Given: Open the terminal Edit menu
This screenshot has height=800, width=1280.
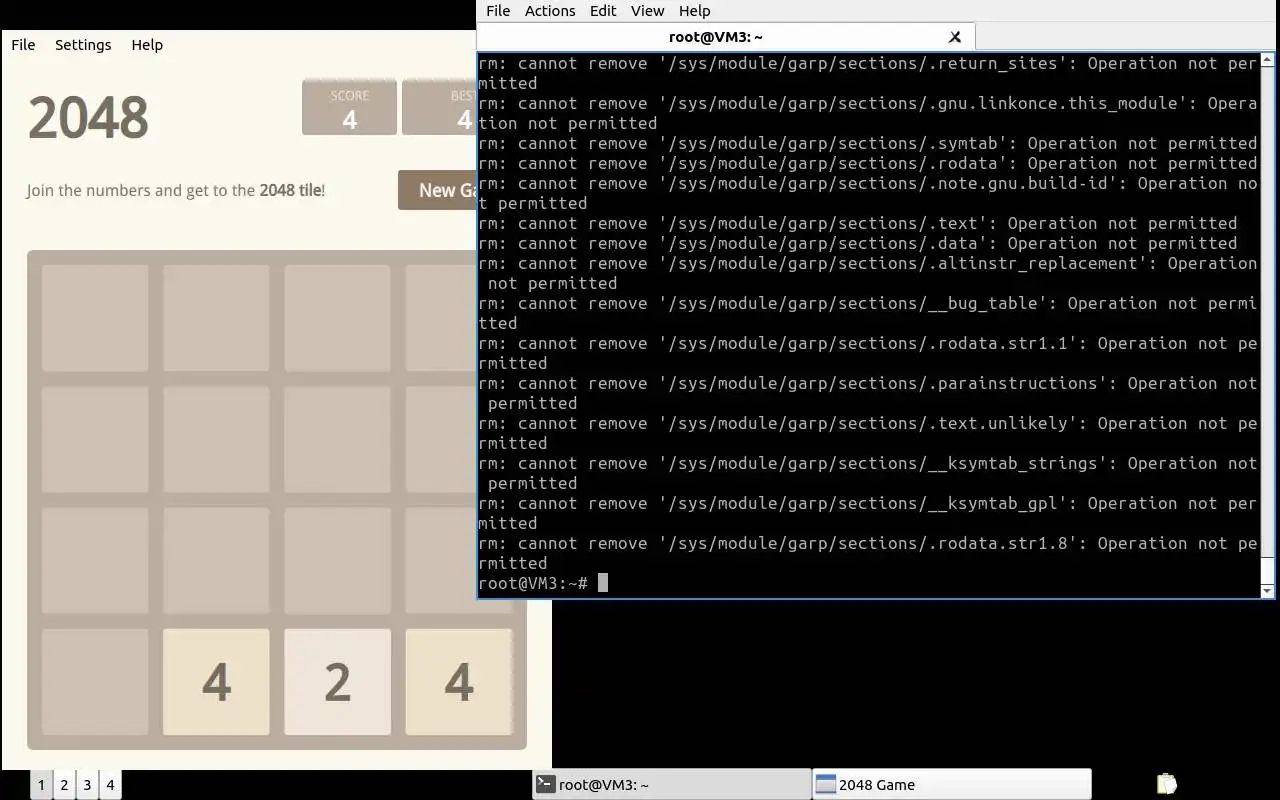Looking at the screenshot, I should (x=603, y=11).
